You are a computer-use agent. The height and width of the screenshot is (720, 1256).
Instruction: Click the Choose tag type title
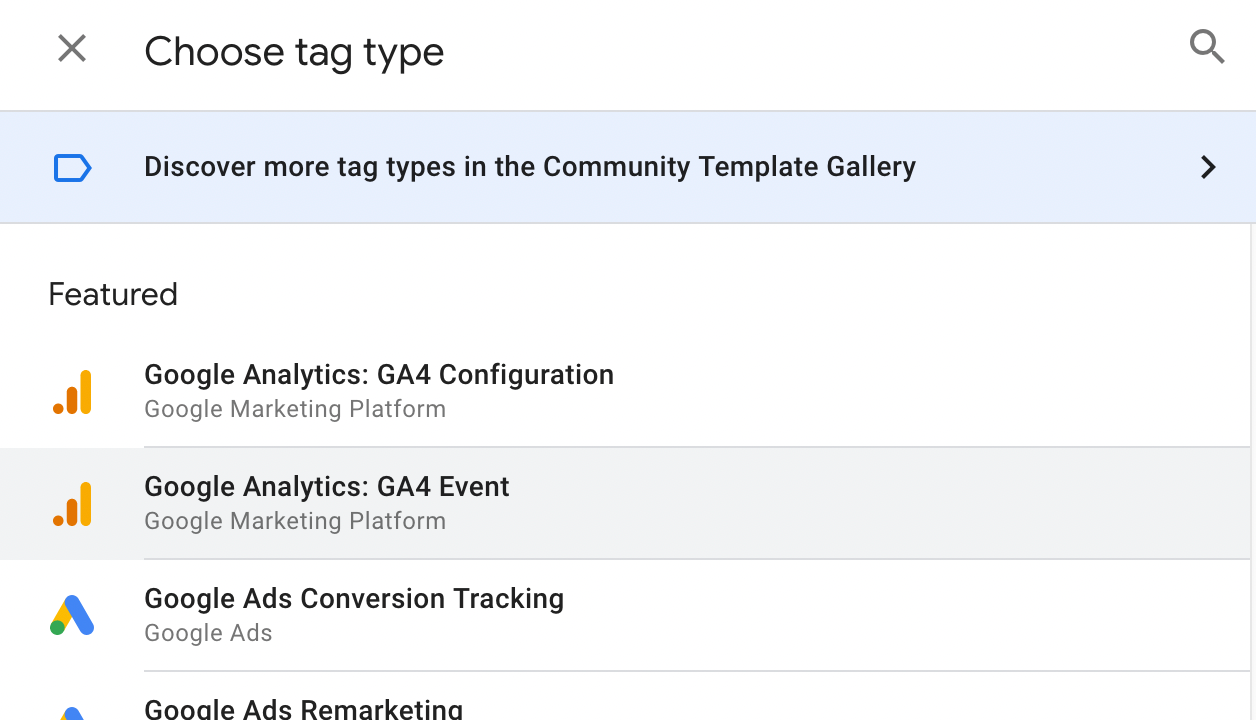coord(294,51)
